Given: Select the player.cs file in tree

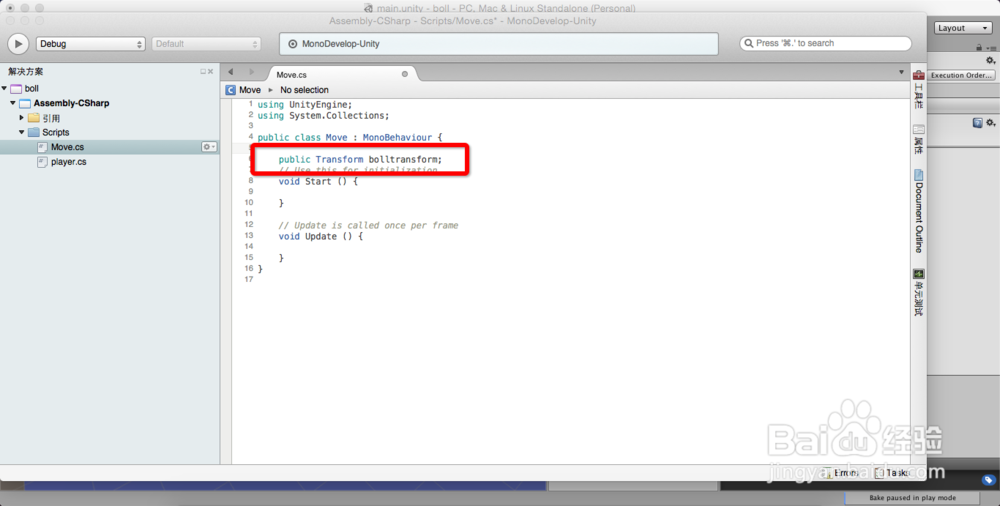Looking at the screenshot, I should coord(68,162).
